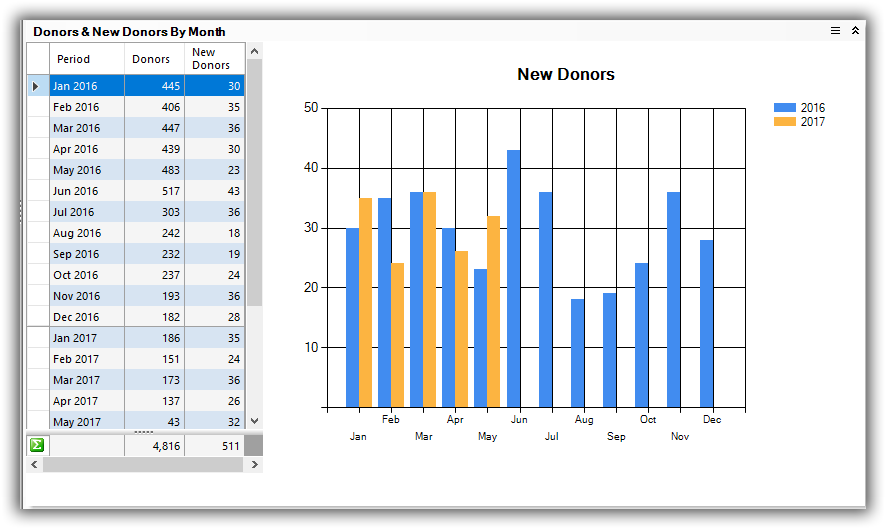Click the blue 2016 legend swatch
This screenshot has height=529, width=886.
point(785,108)
